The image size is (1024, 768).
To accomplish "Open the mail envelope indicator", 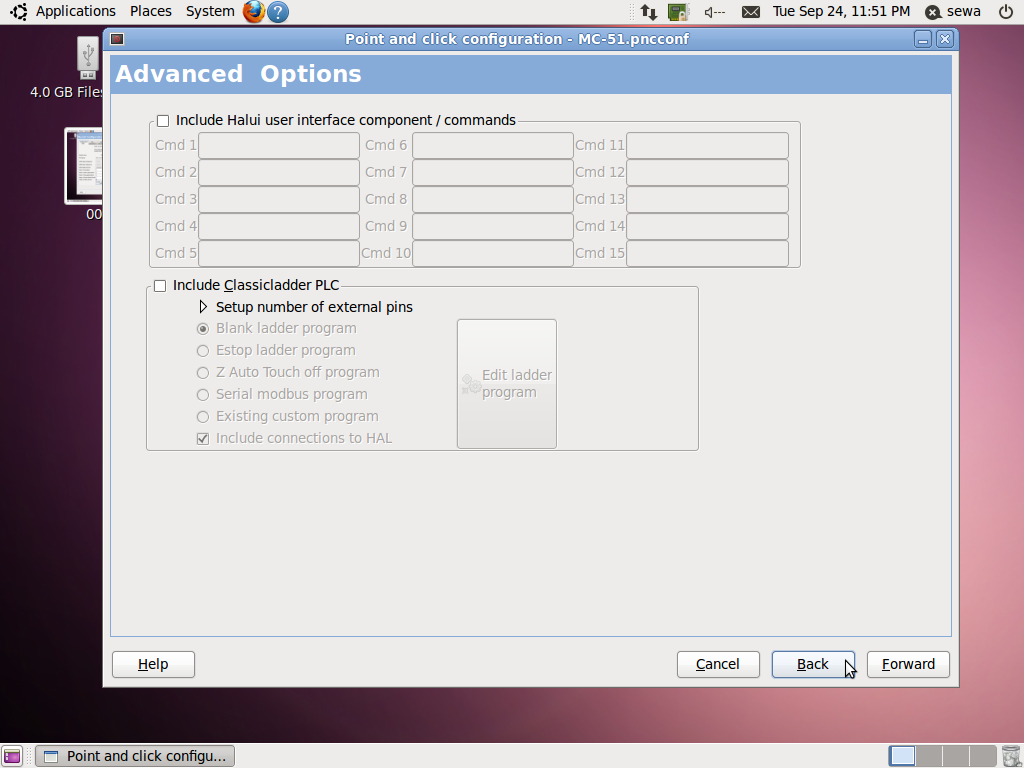I will (751, 12).
